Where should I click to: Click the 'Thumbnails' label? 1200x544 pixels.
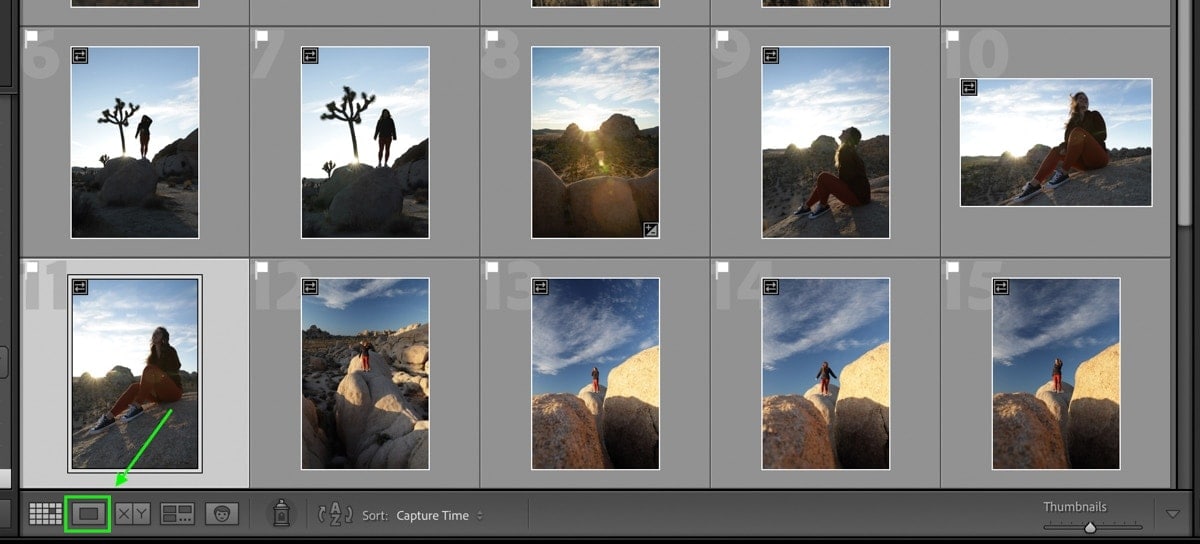click(x=1075, y=507)
